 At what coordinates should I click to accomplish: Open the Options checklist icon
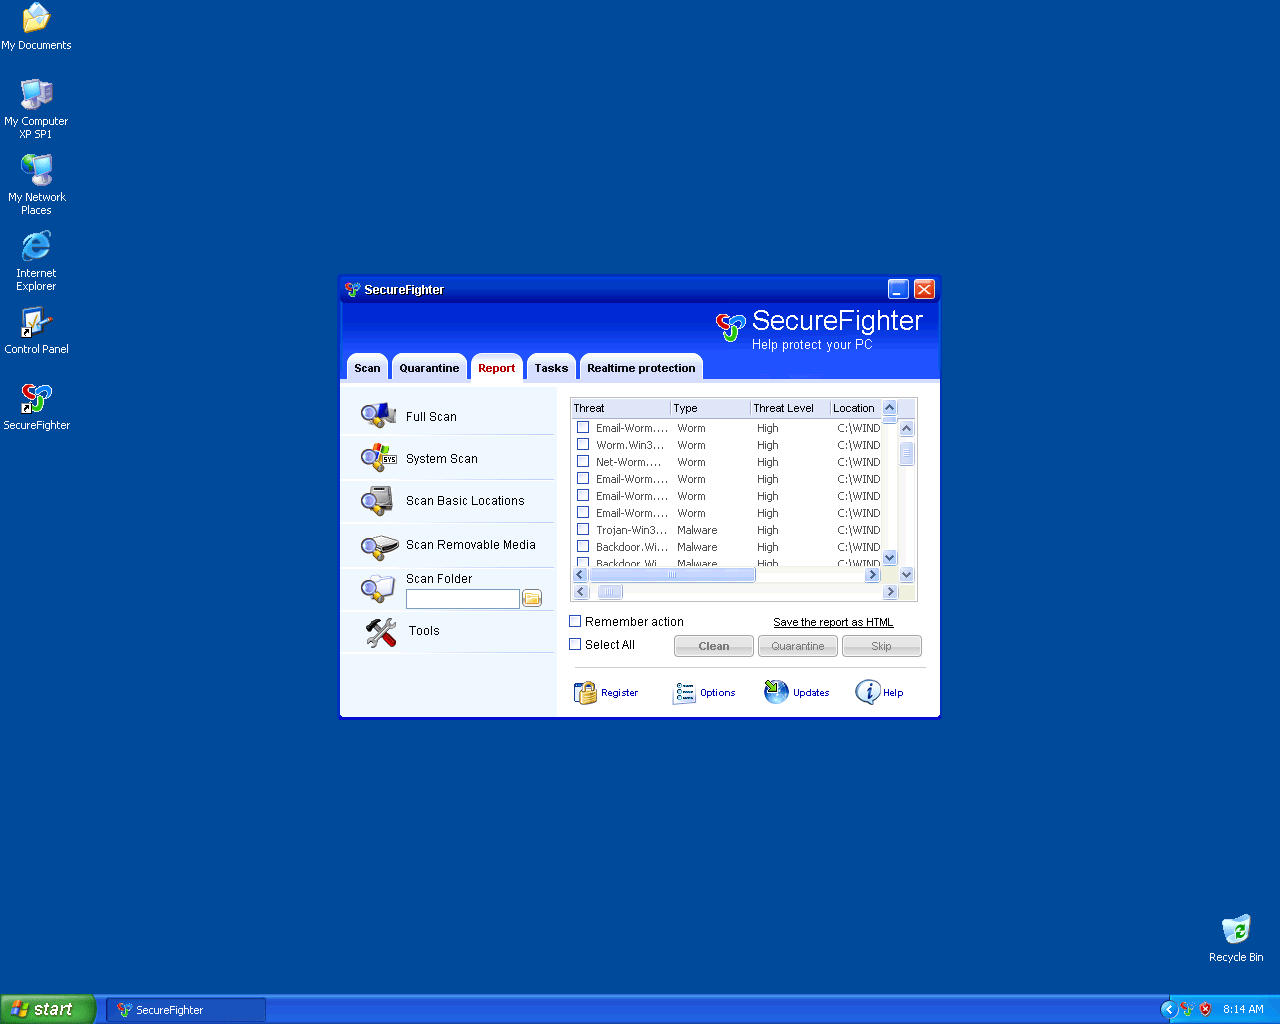point(684,692)
